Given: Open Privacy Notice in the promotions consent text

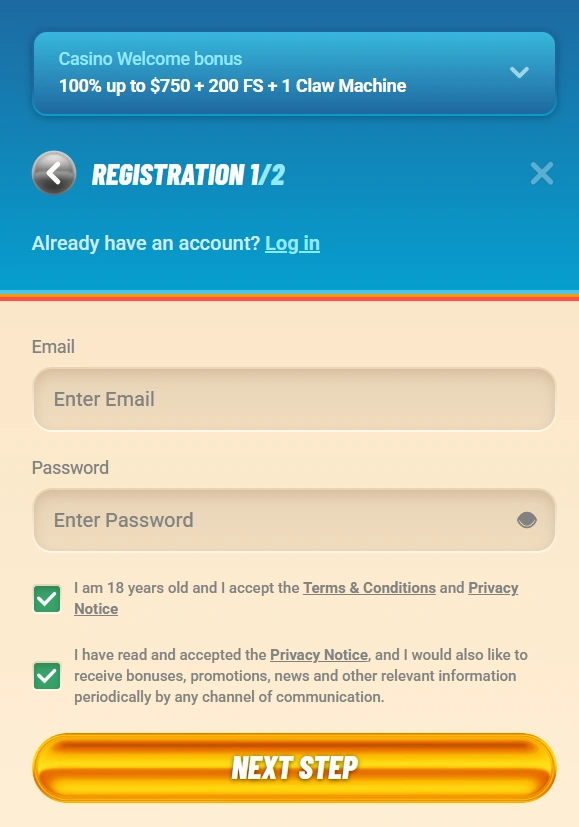Looking at the screenshot, I should click(x=318, y=655).
